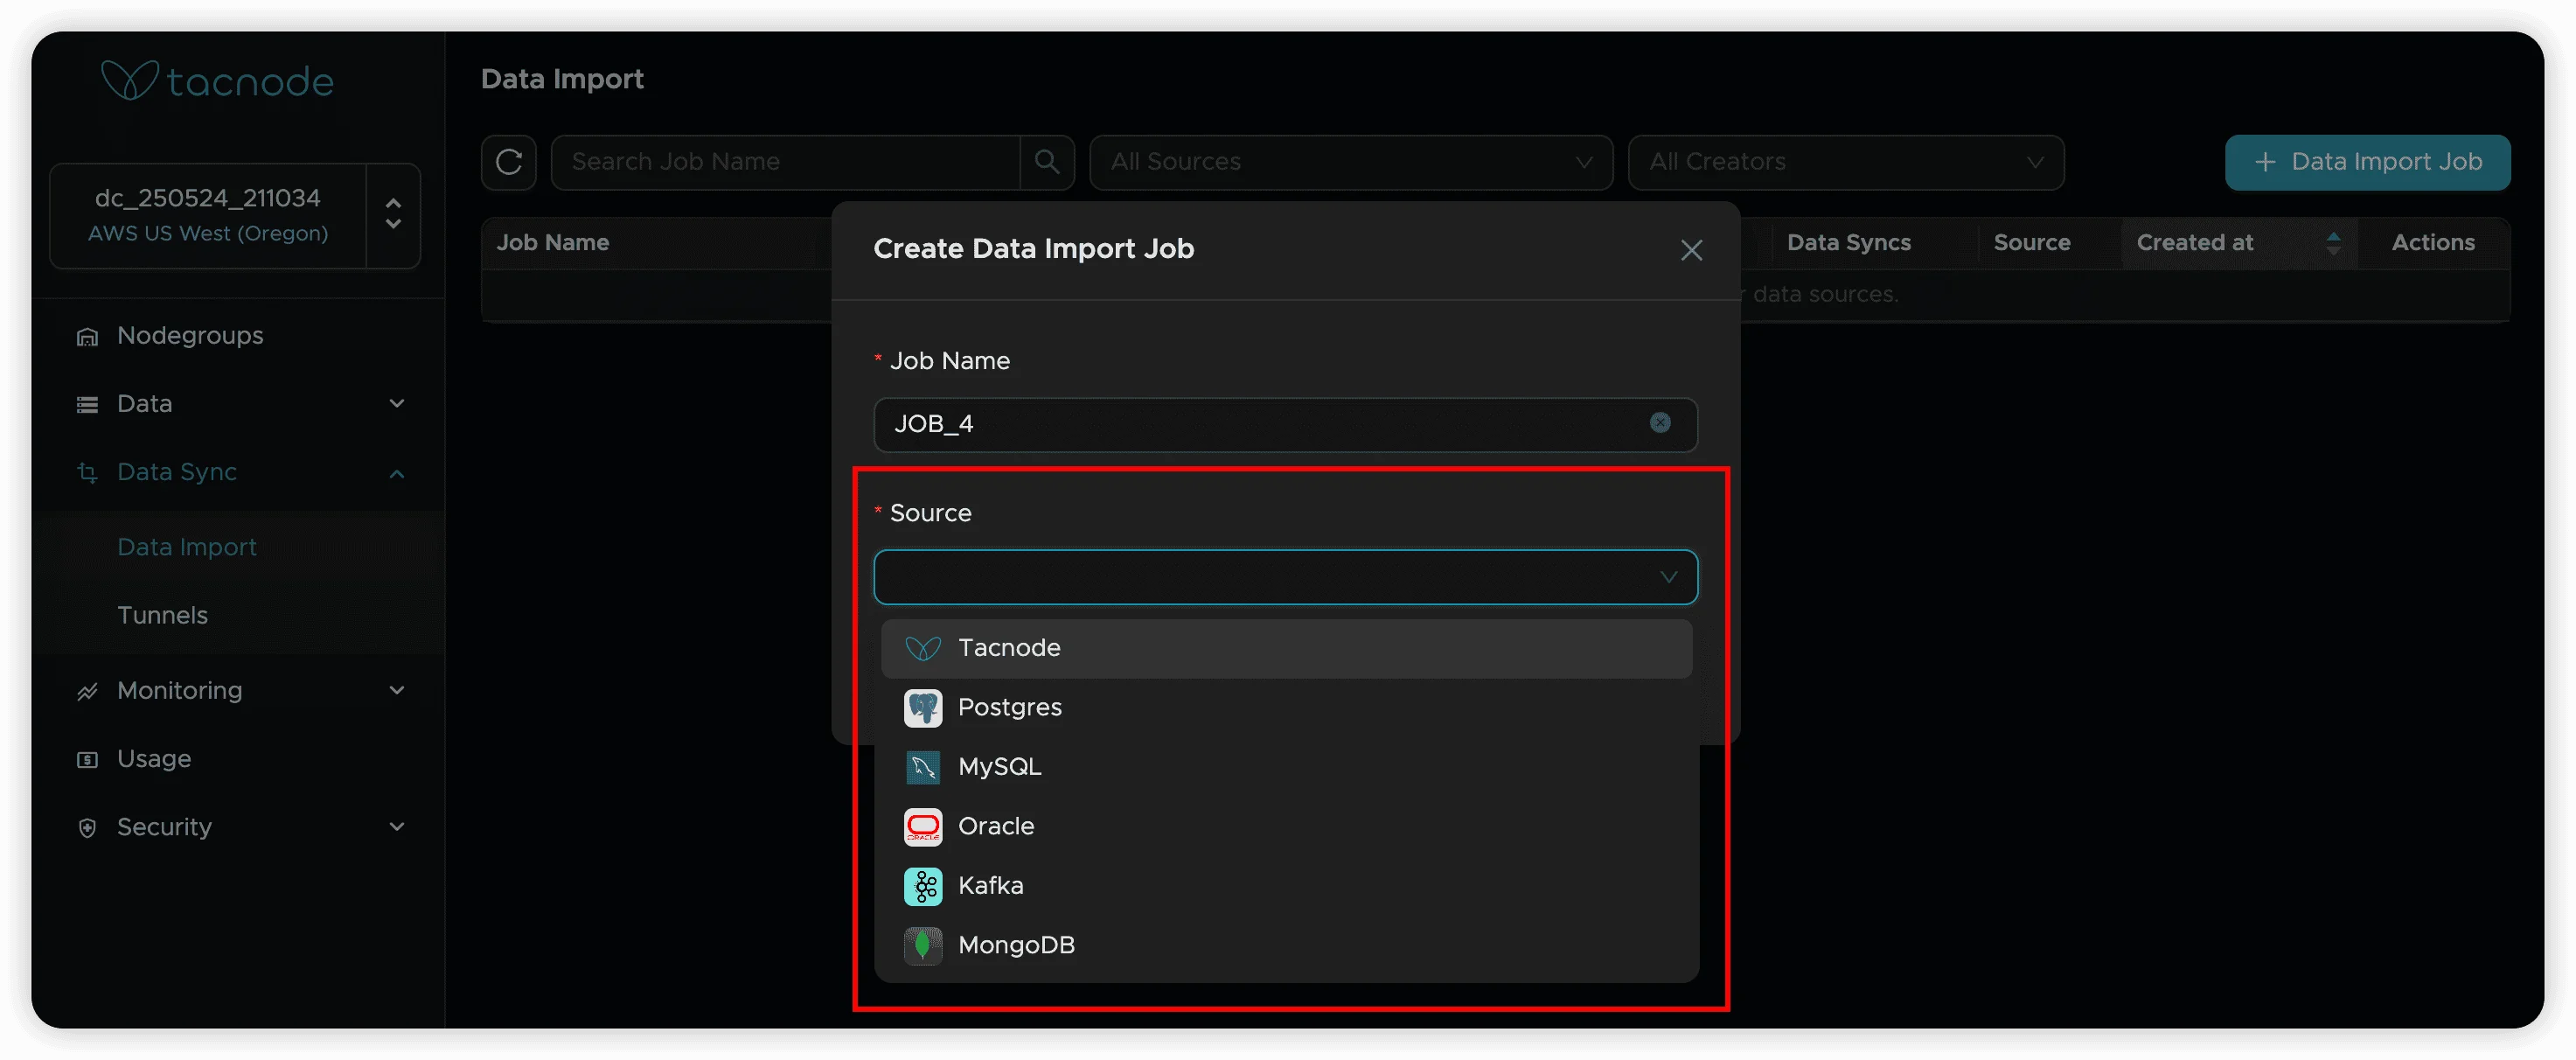This screenshot has width=2576, height=1060.
Task: Open the Source combo box arrow
Action: 1667,577
